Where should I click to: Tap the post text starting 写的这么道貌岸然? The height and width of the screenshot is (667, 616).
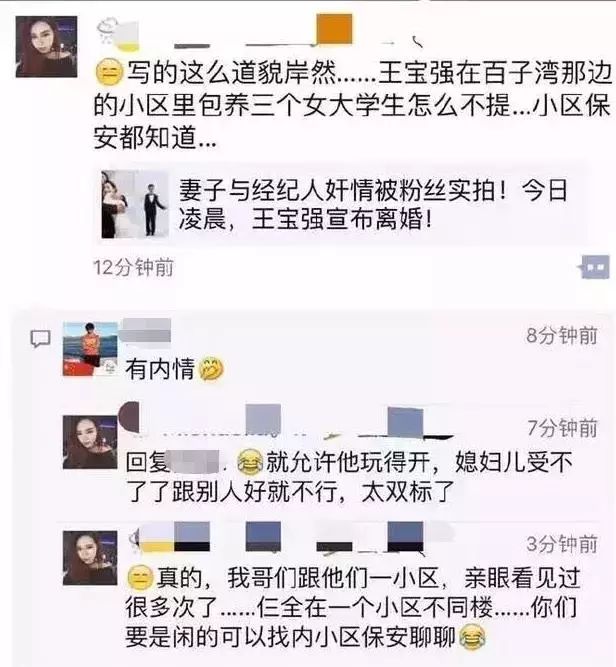pos(352,105)
